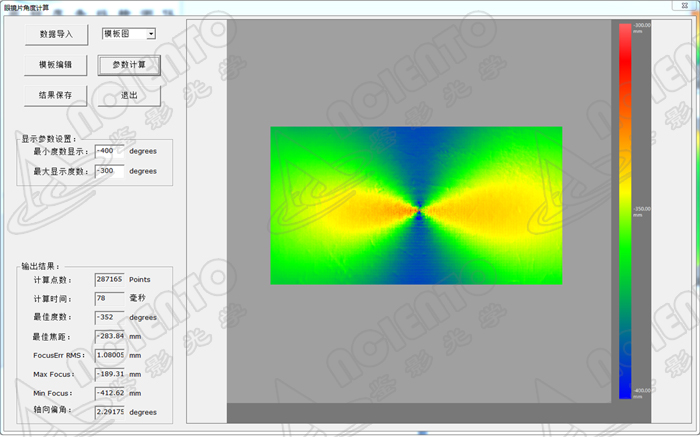Click the rainbow color scale bar
Screen dimensions: 700x437
625,210
